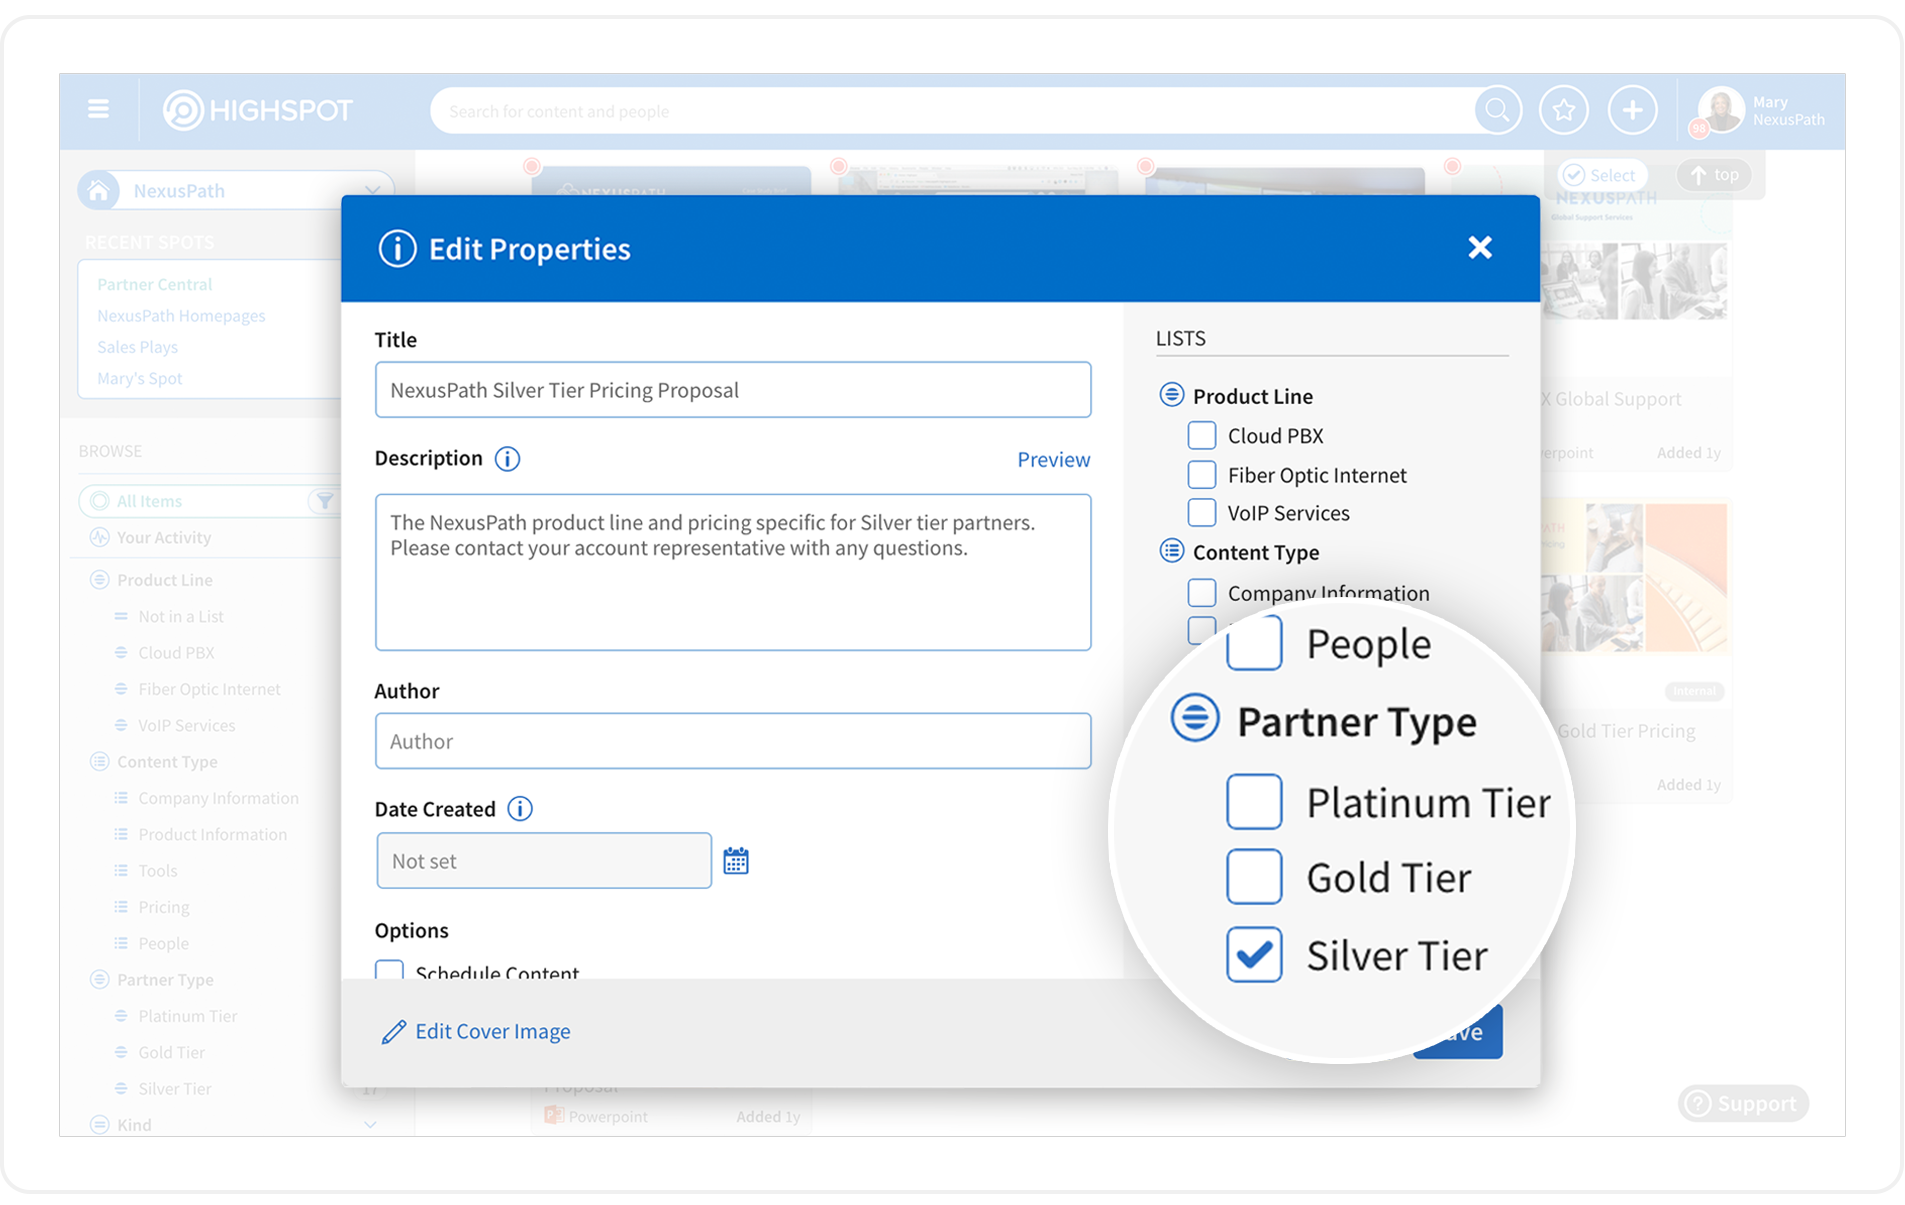Select All Items in Browse
Image resolution: width=1905 pixels, height=1205 pixels.
tap(149, 501)
